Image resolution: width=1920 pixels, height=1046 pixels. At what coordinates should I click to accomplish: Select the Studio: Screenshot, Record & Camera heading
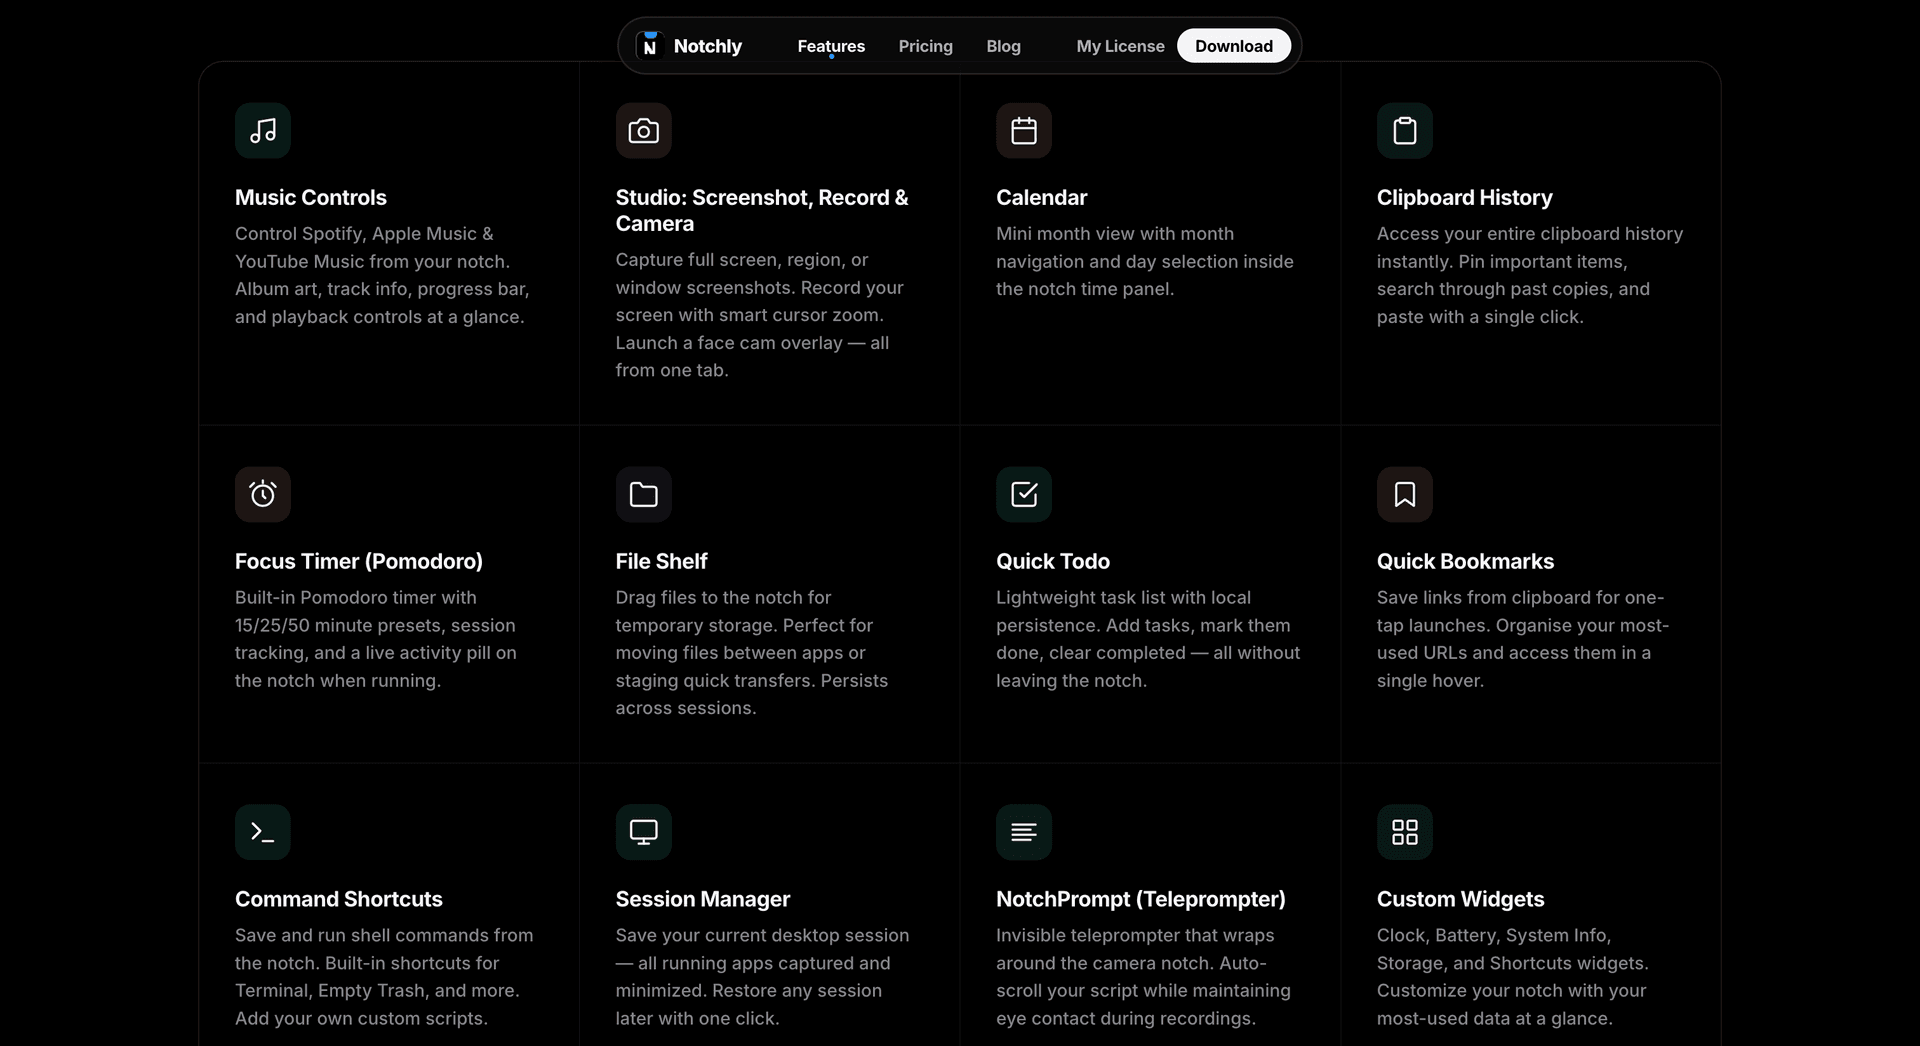pos(762,210)
